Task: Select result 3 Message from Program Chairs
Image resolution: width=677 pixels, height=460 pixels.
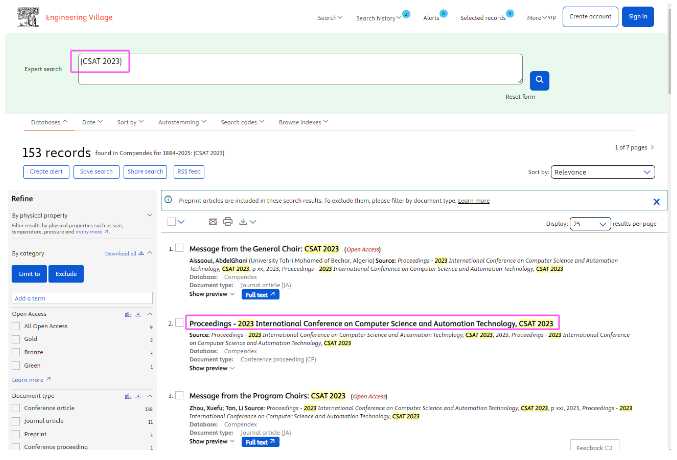Action: [180, 395]
